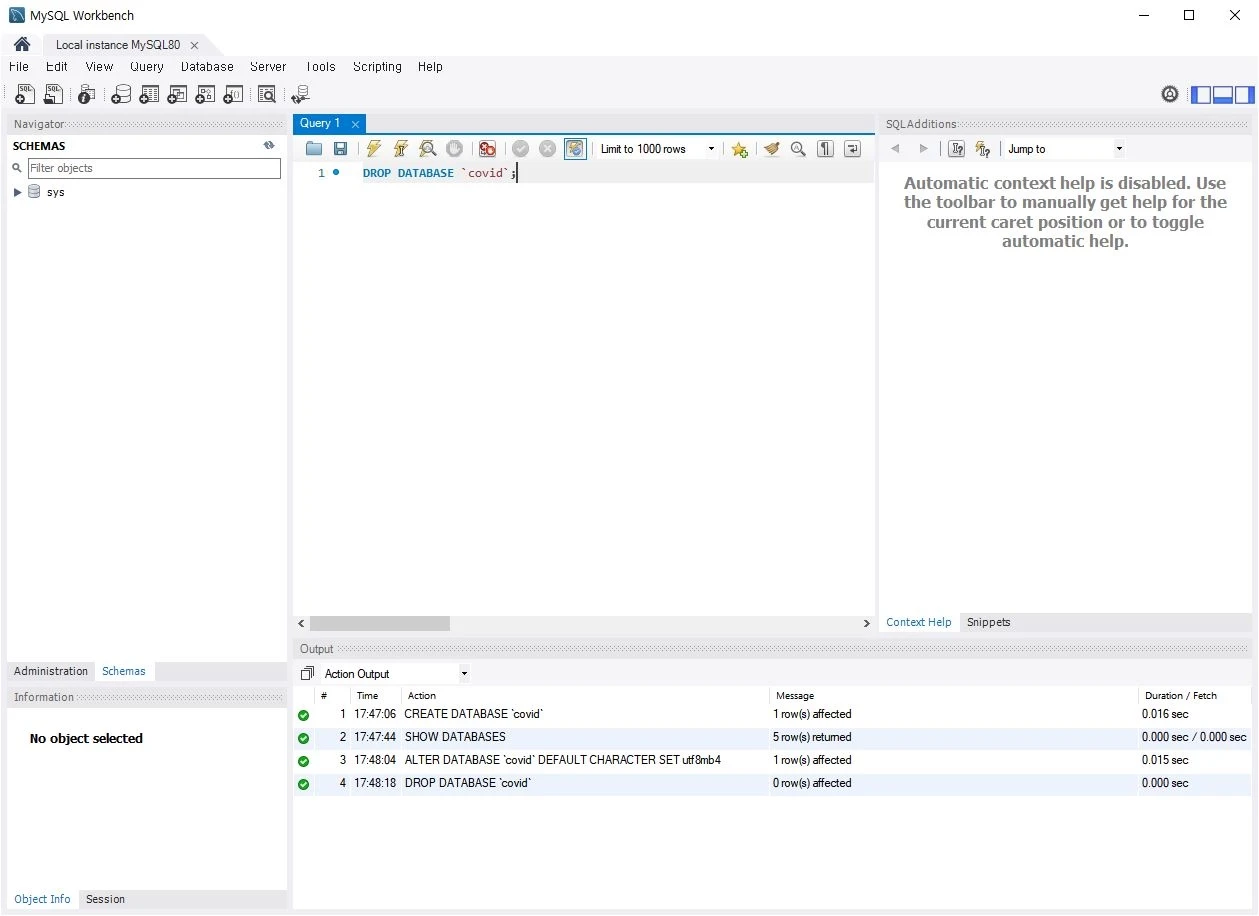Click the Filter objects search field
Viewport: 1259px width, 916px height.
click(x=154, y=168)
